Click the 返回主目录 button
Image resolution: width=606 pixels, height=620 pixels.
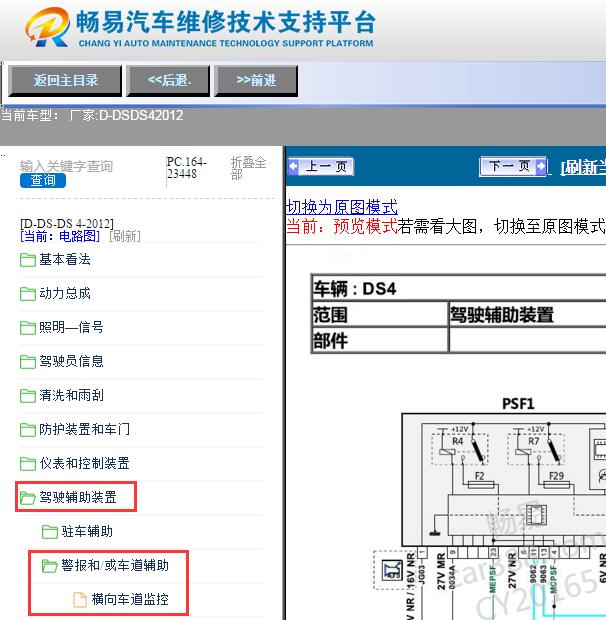point(65,81)
